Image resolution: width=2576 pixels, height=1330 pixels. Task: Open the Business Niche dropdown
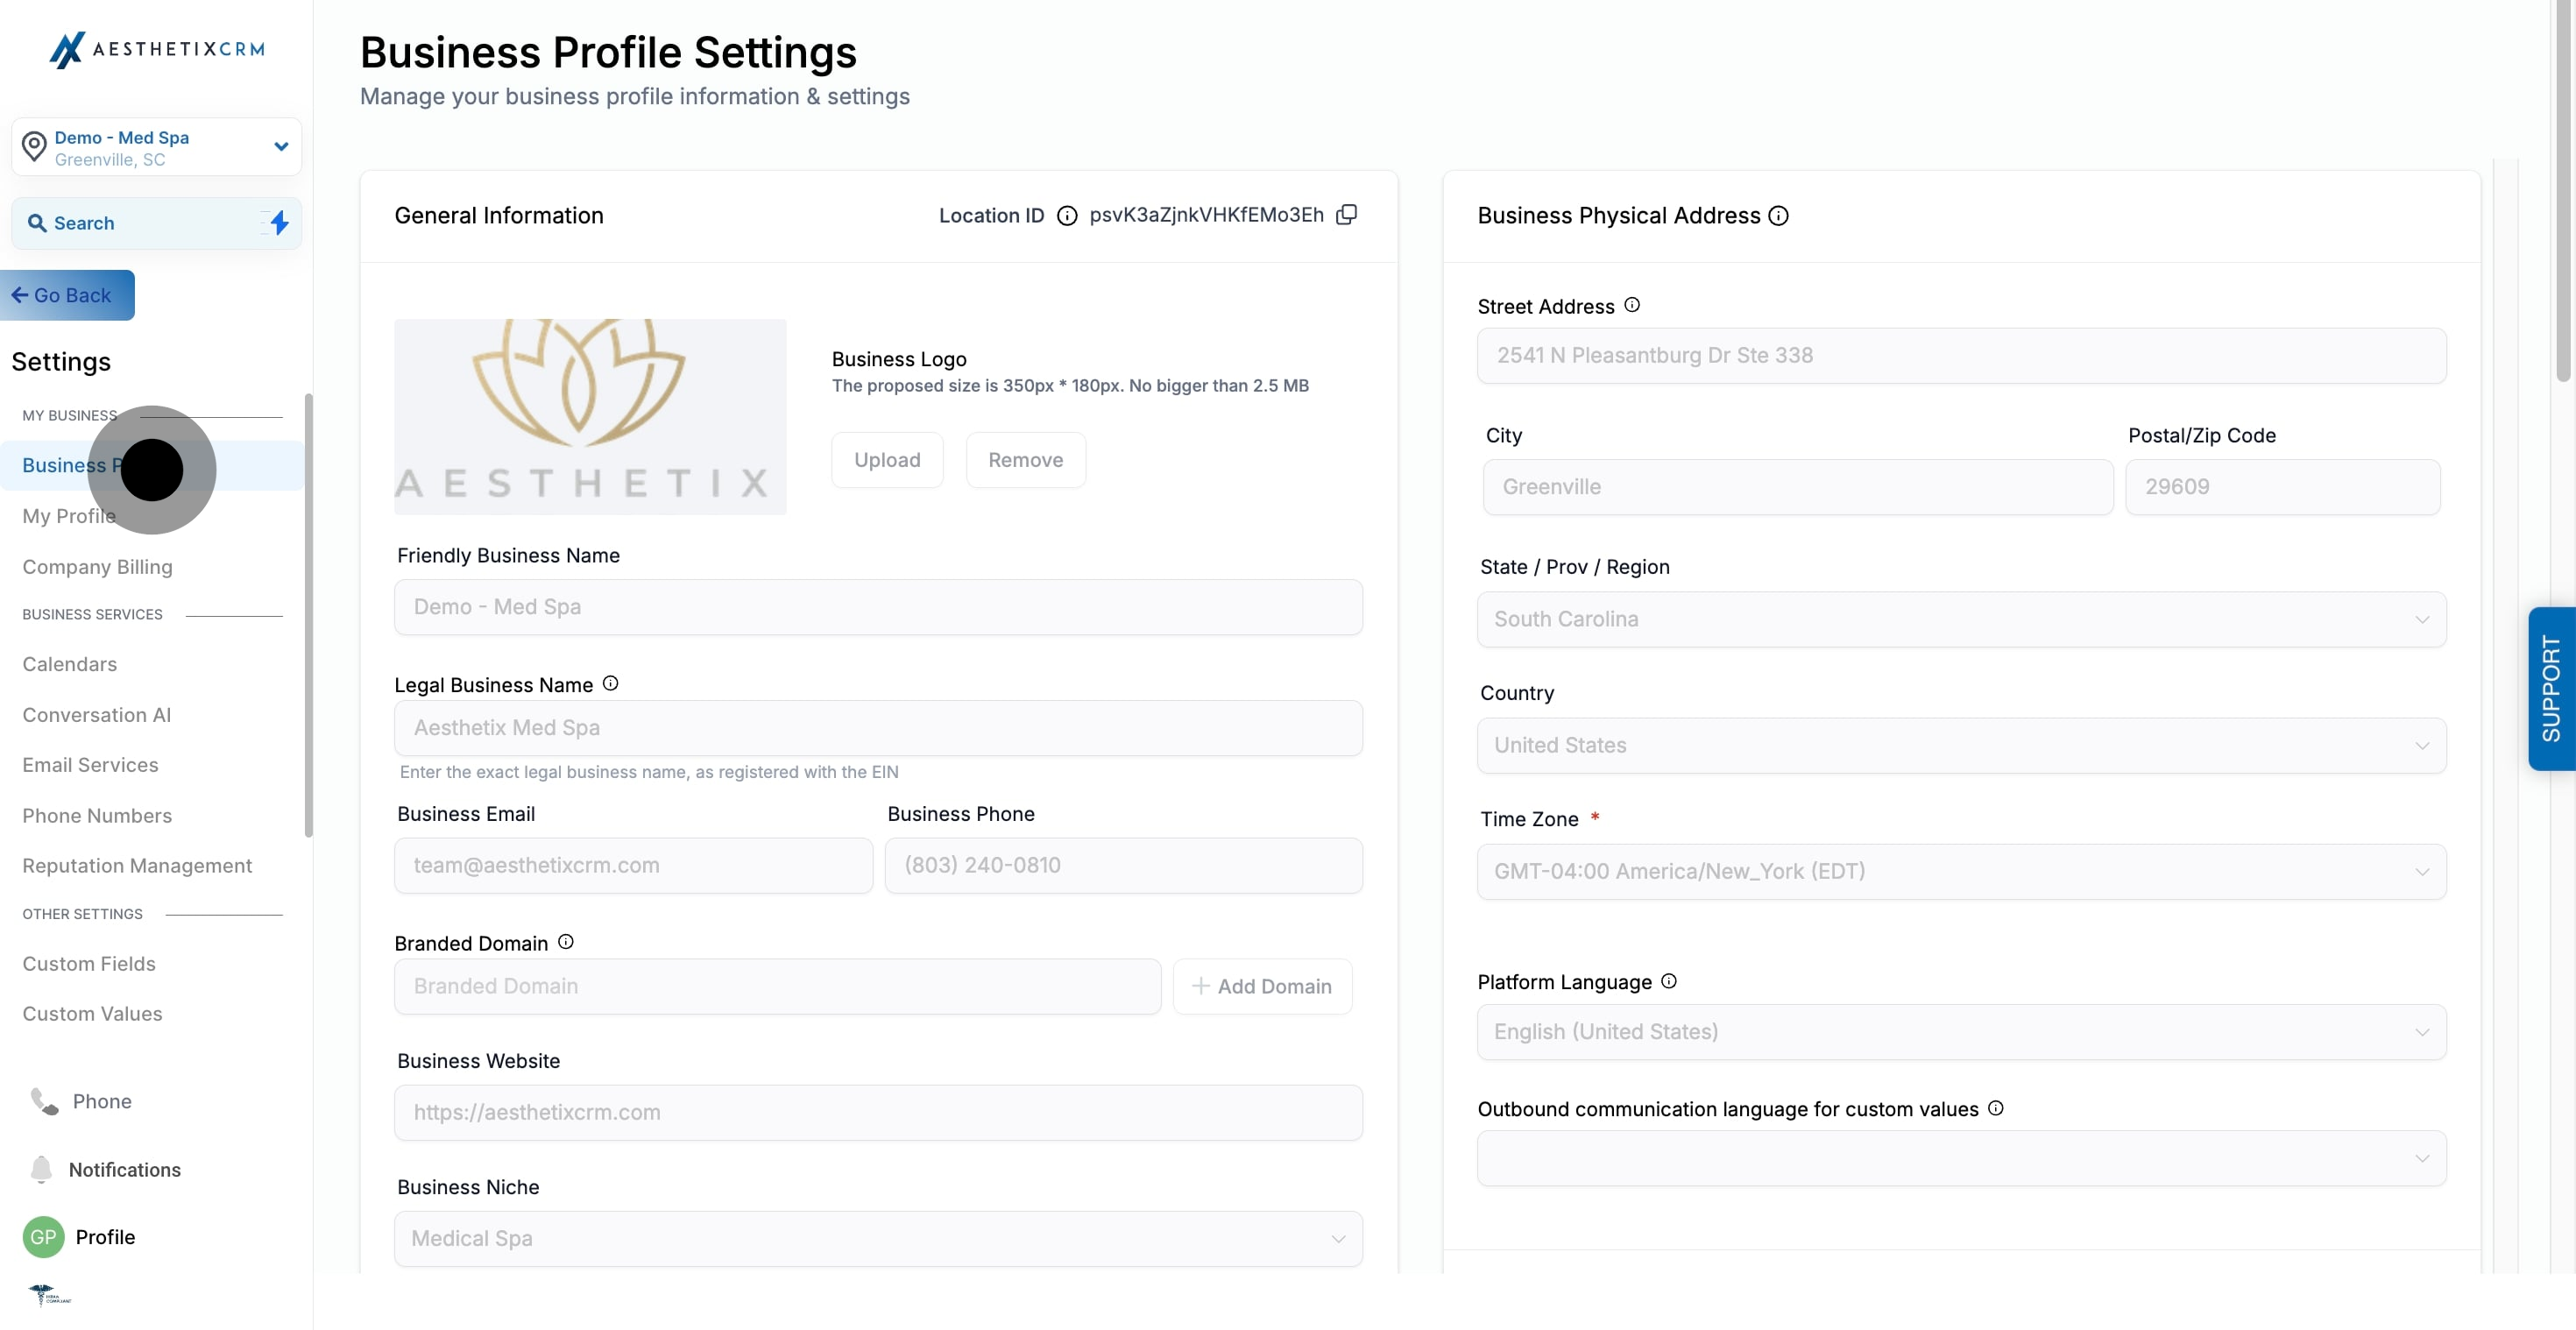(x=877, y=1238)
